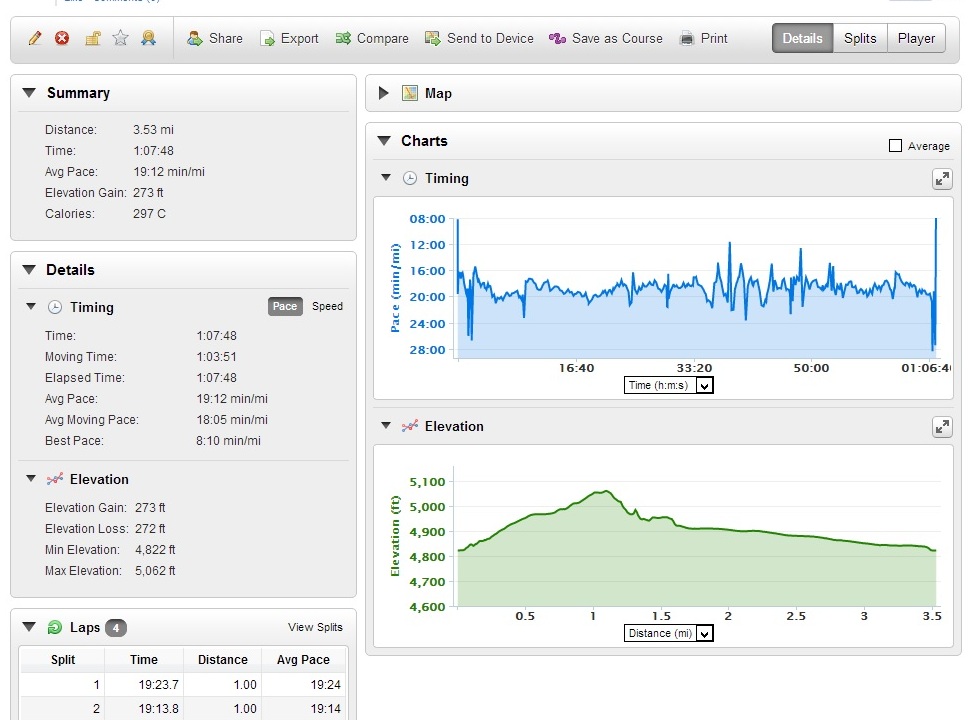
Task: Expand the Timing chart to full size
Action: (x=942, y=179)
